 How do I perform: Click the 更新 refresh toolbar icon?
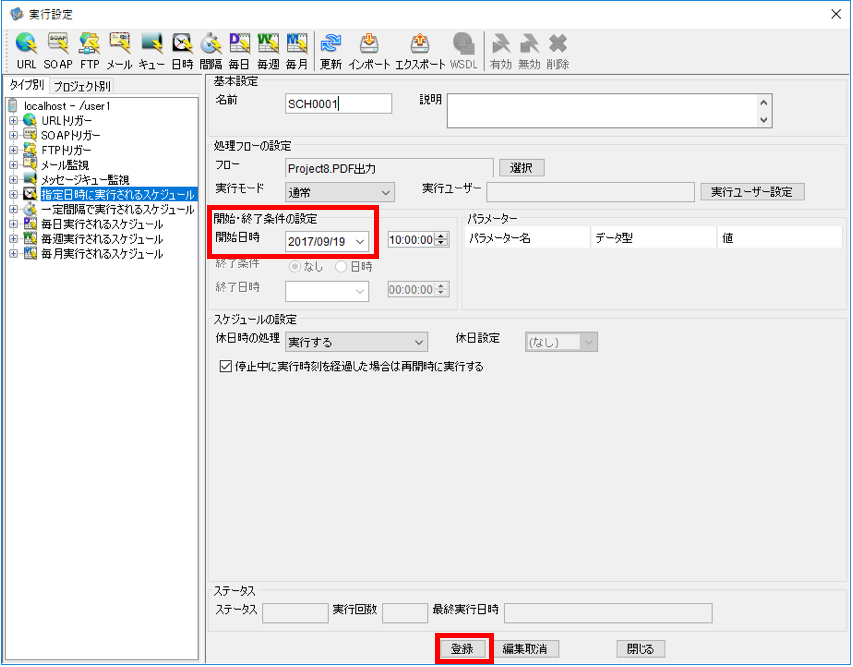tap(331, 51)
